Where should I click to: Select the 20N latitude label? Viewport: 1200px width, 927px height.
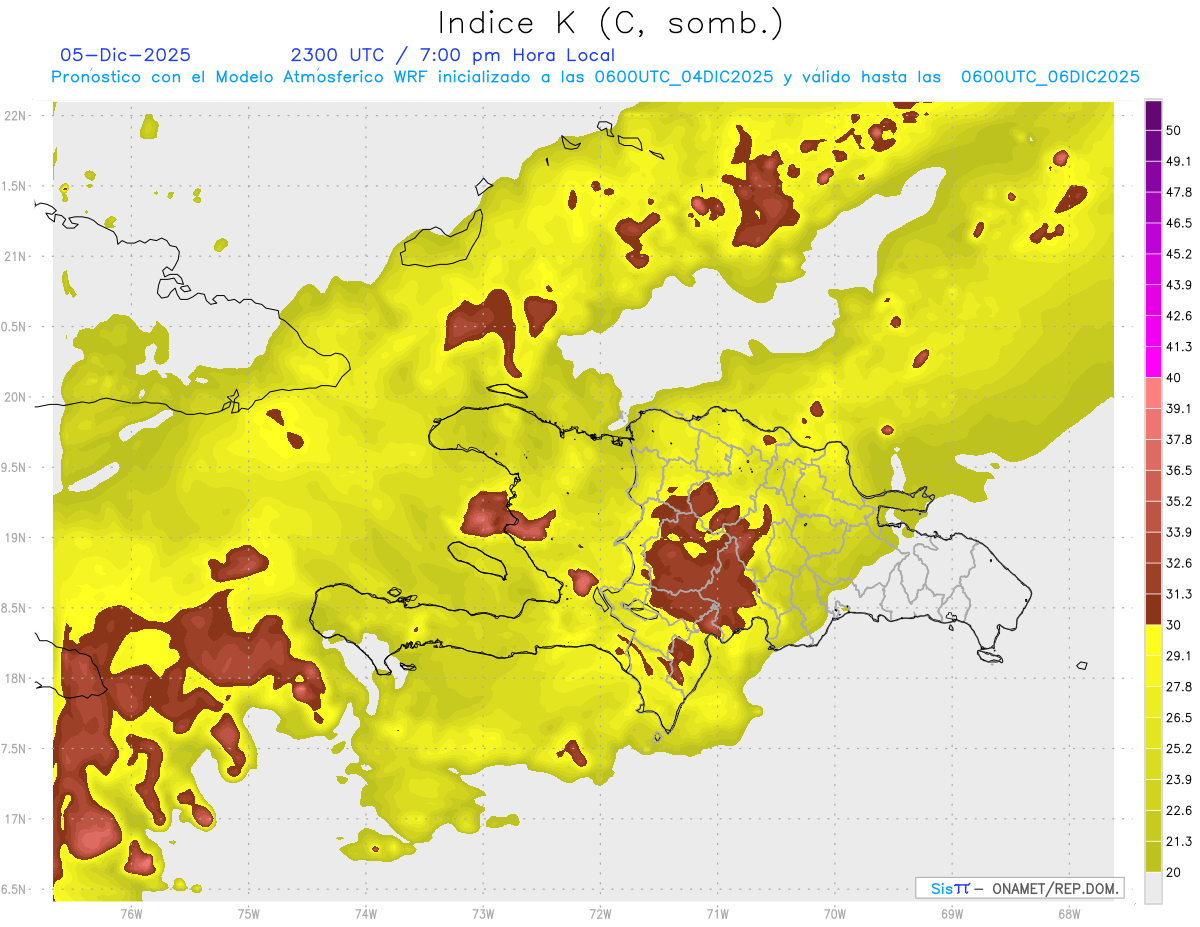[16, 397]
